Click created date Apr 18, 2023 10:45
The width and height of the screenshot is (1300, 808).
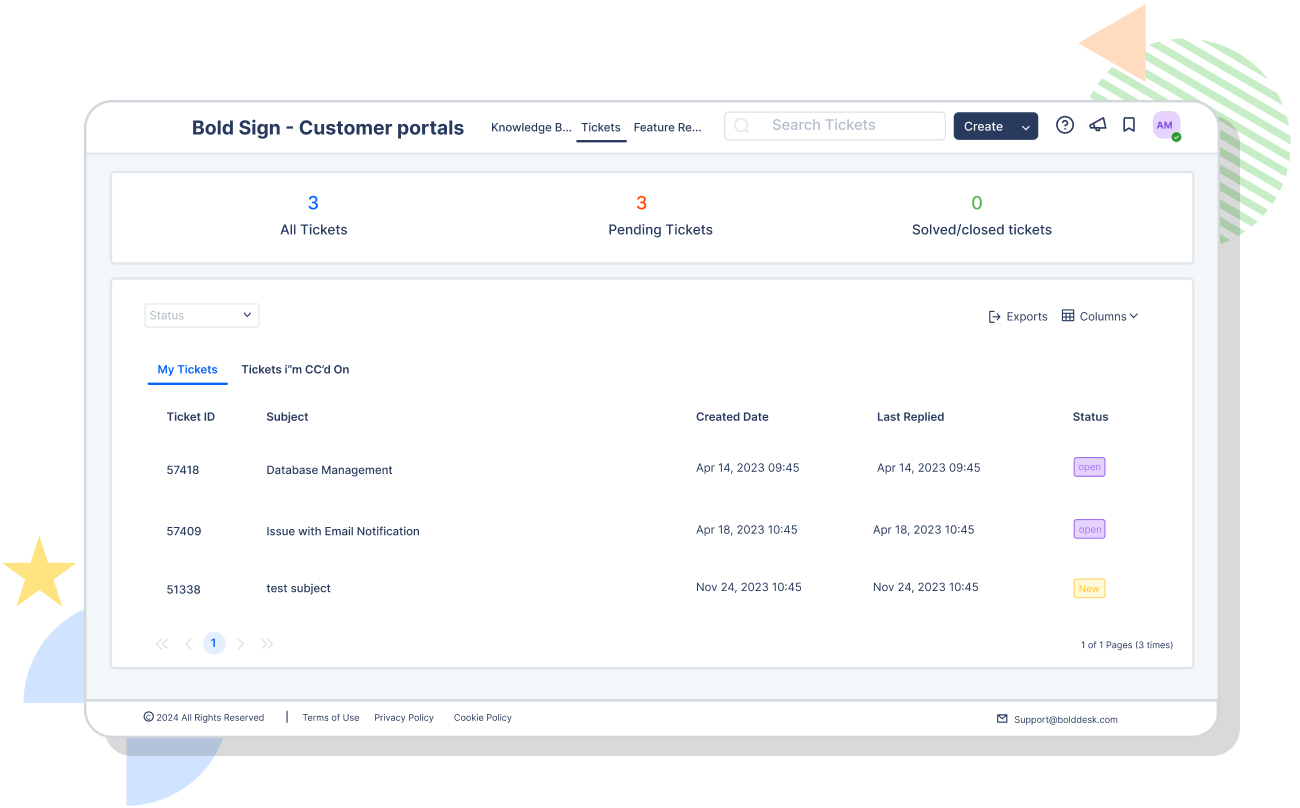pos(747,530)
